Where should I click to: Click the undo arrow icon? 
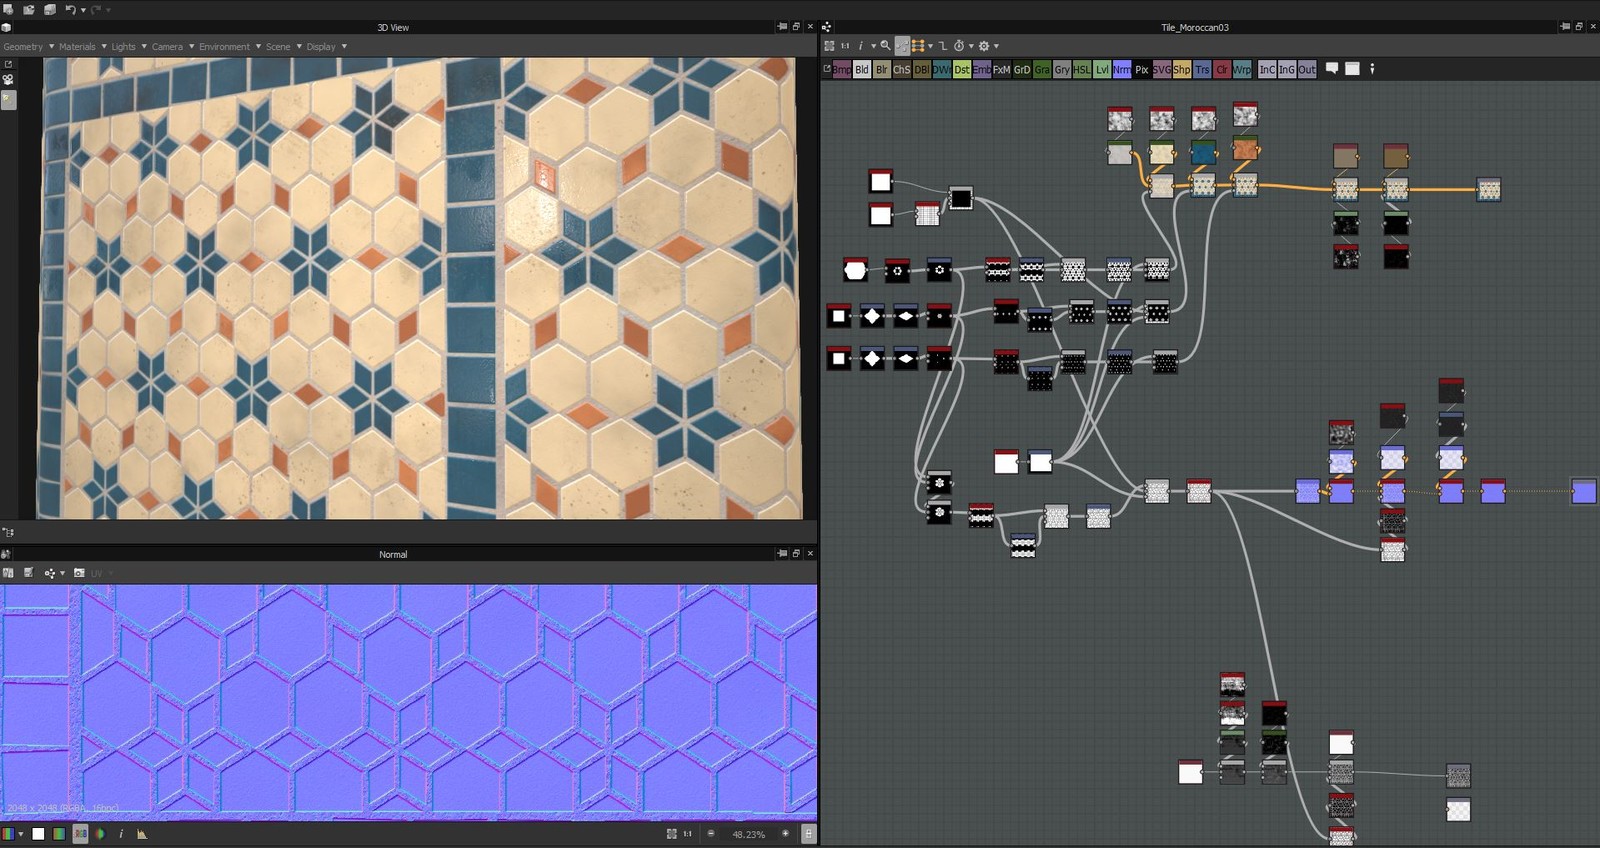click(x=70, y=9)
